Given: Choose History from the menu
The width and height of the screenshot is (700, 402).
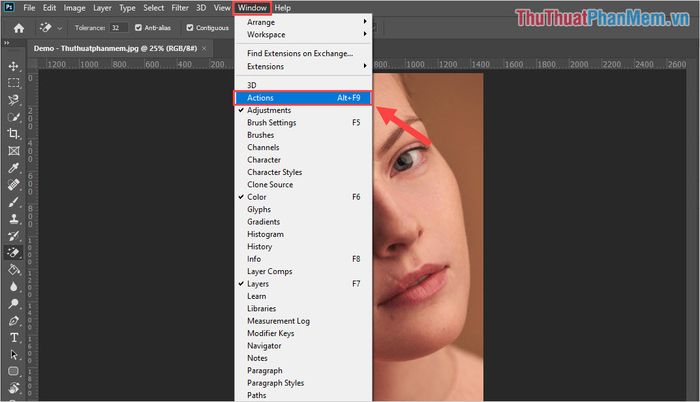Looking at the screenshot, I should (303, 247).
